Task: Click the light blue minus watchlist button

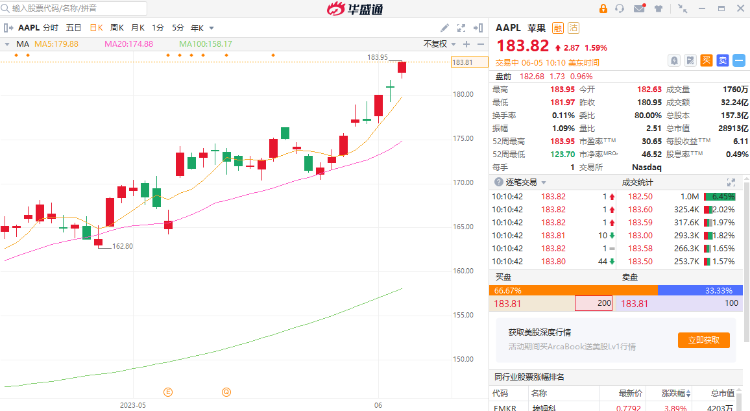Action: point(739,60)
